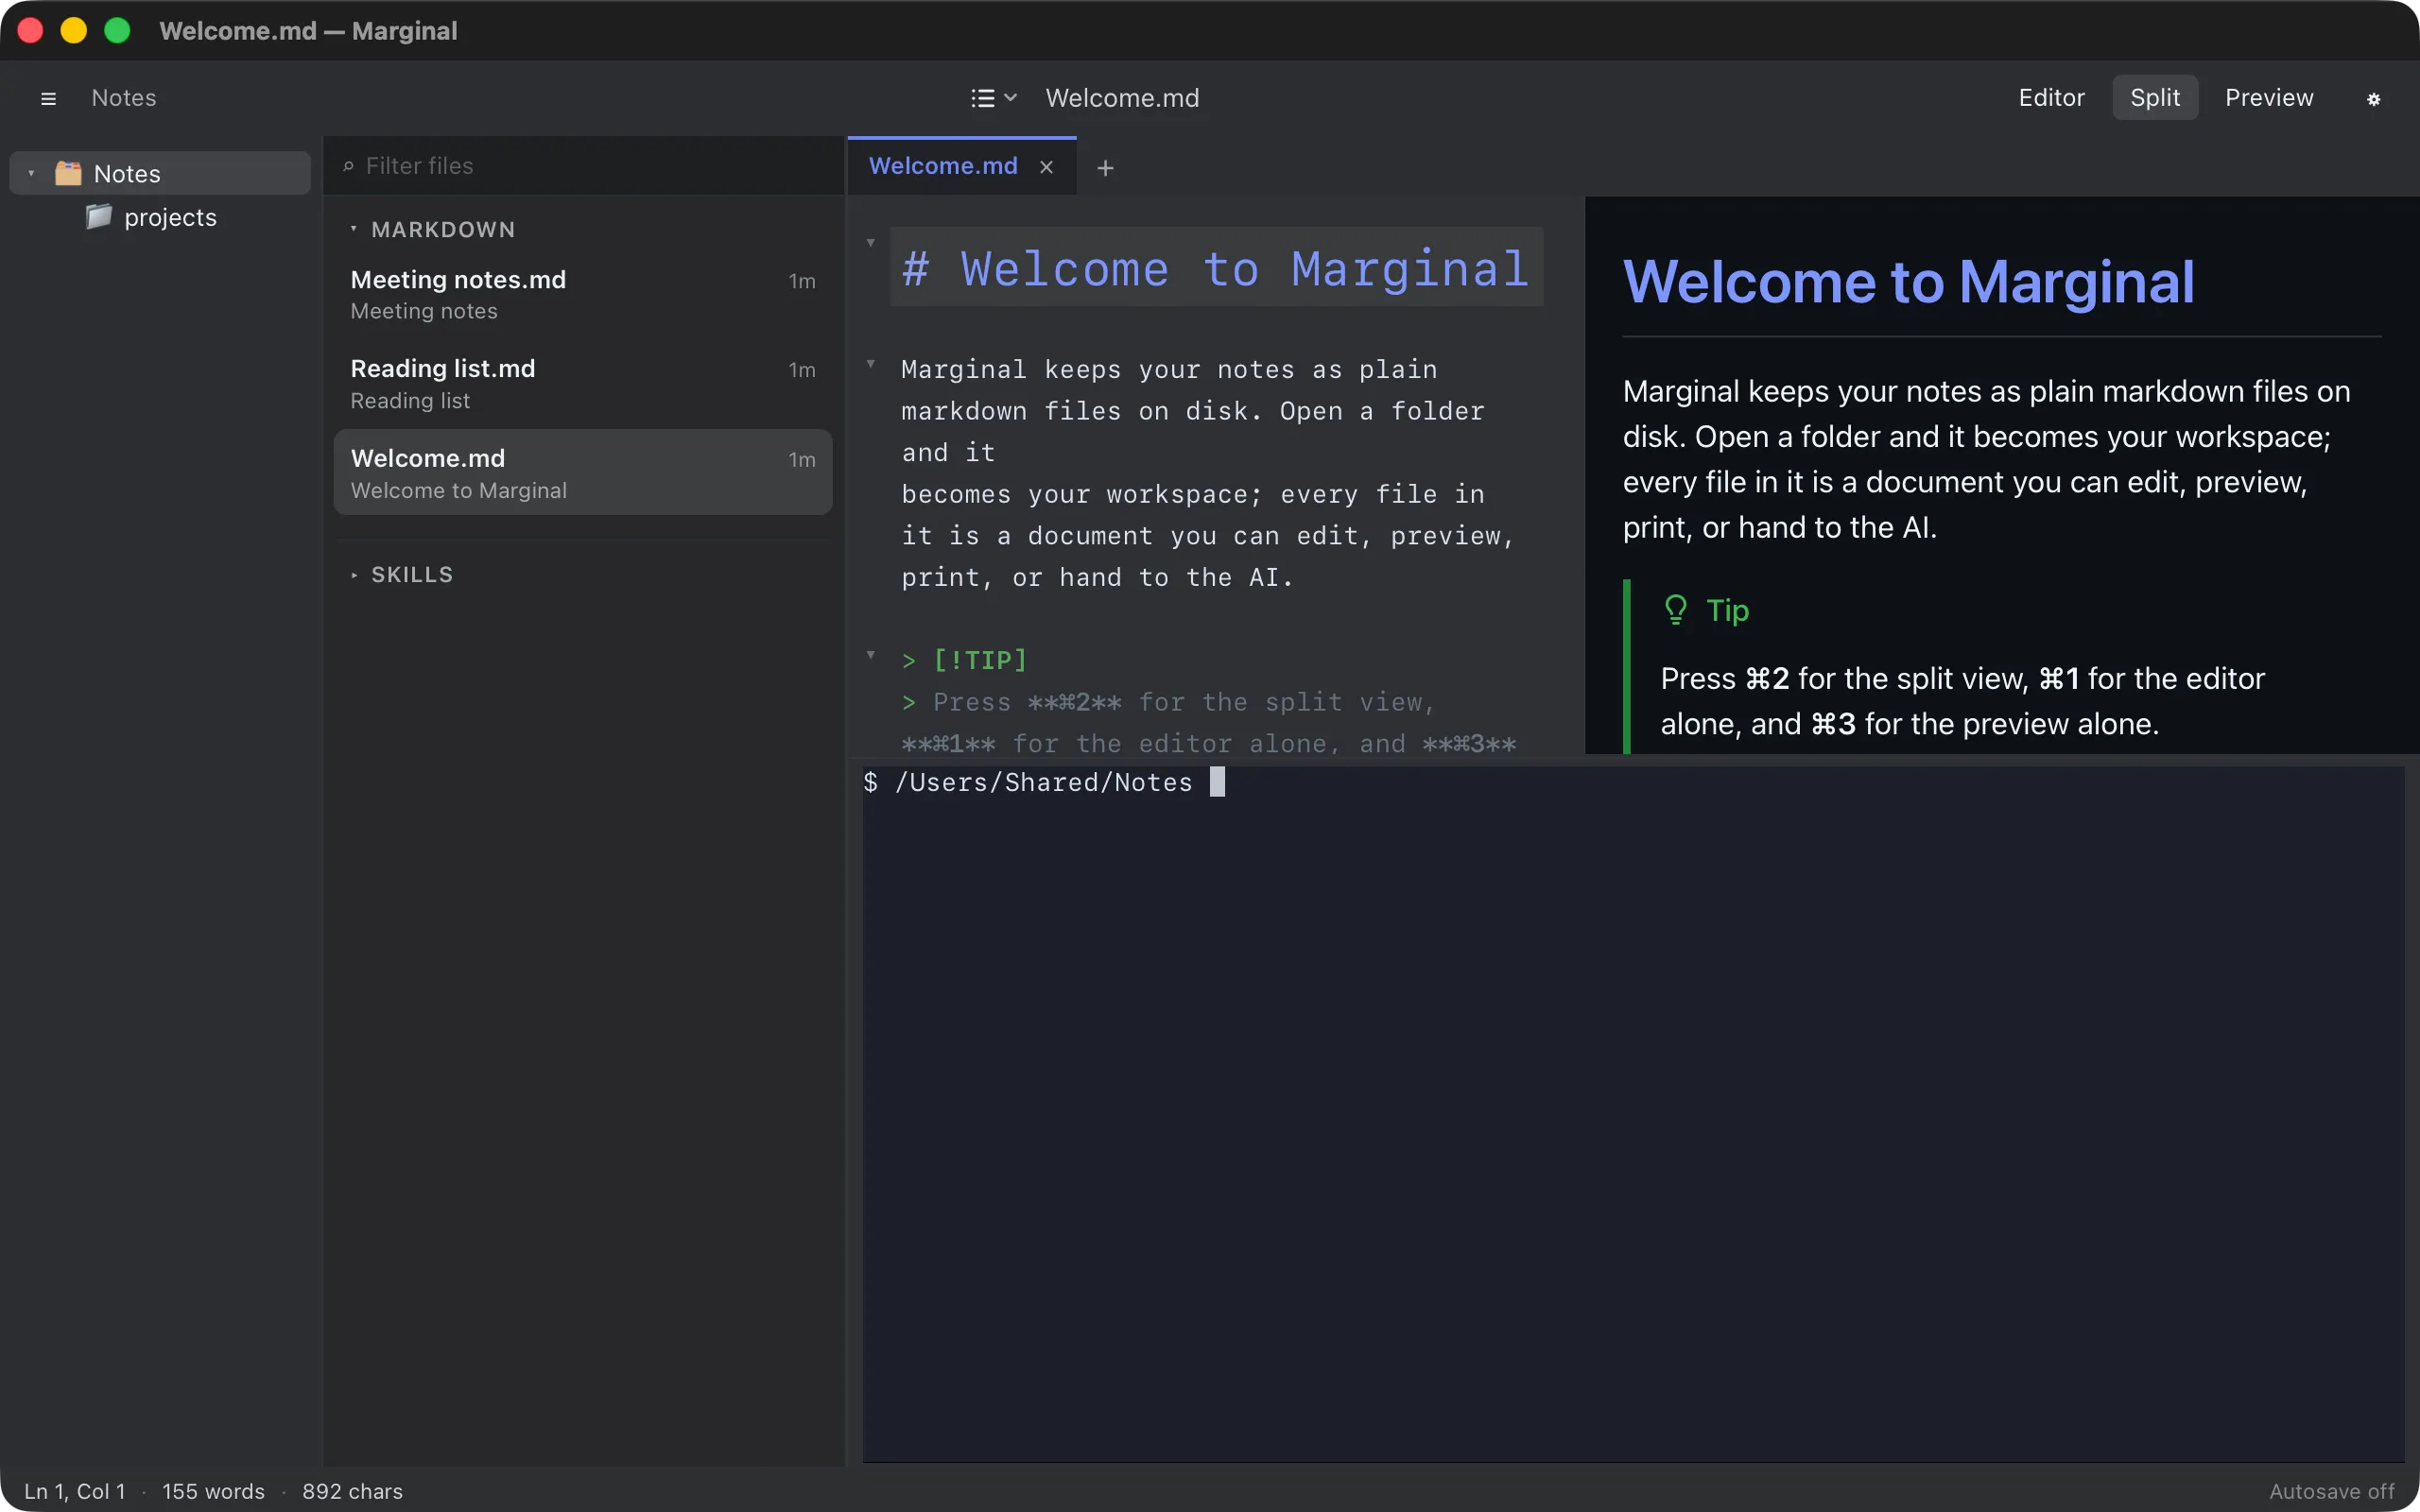2420x1512 pixels.
Task: Click the Reading list subtitle text
Action: [410, 400]
